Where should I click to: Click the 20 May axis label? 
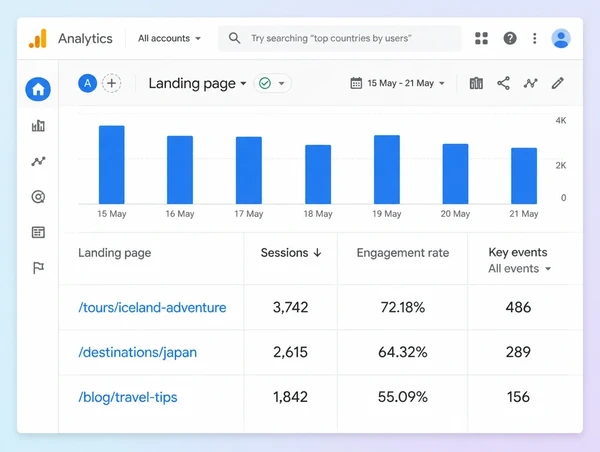[x=455, y=214]
